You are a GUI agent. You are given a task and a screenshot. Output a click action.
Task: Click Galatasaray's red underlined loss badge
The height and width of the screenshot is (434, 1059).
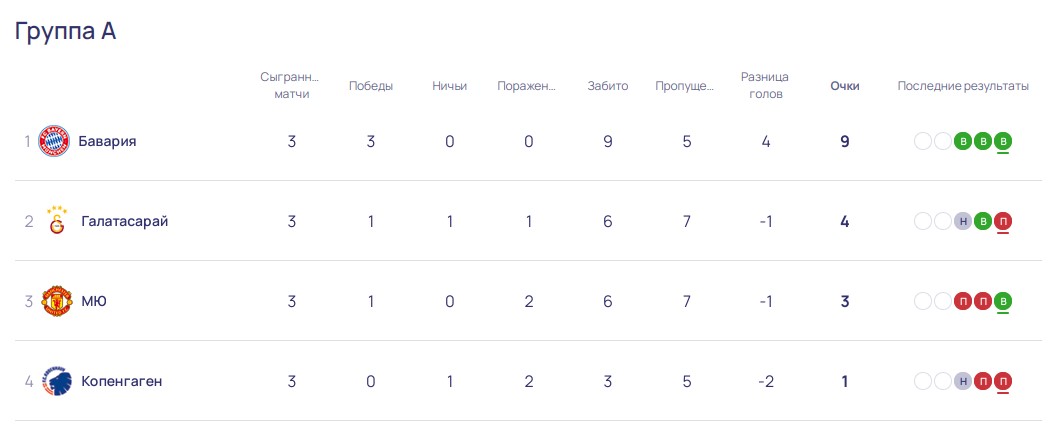click(x=1003, y=221)
